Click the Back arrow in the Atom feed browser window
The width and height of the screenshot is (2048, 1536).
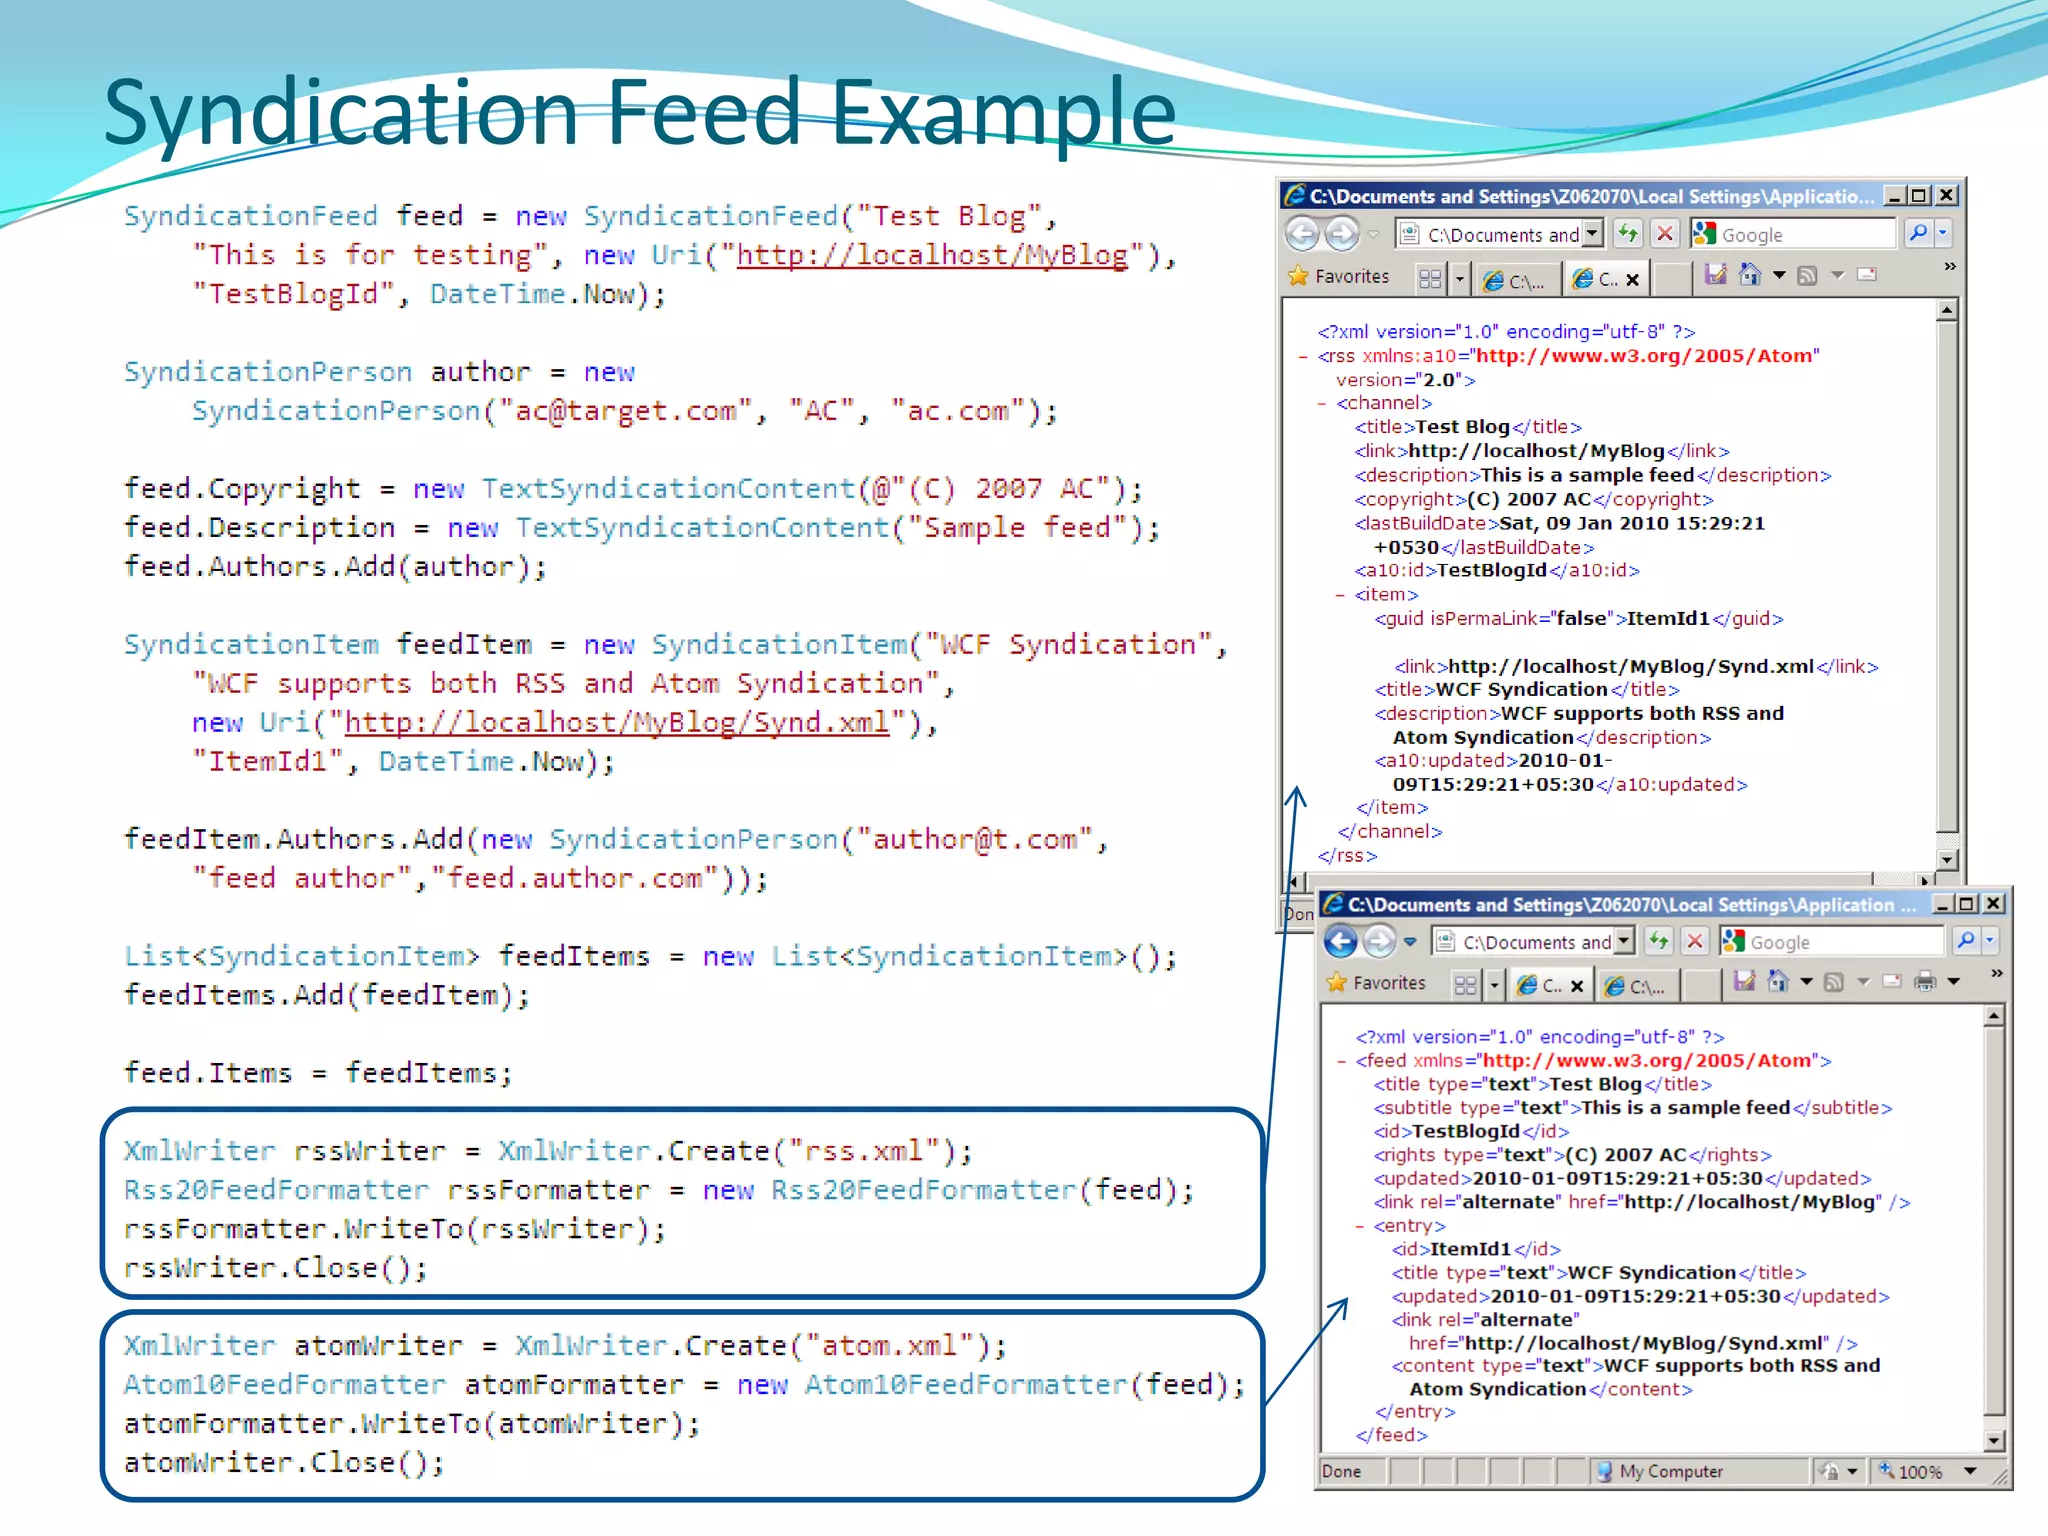point(1341,941)
